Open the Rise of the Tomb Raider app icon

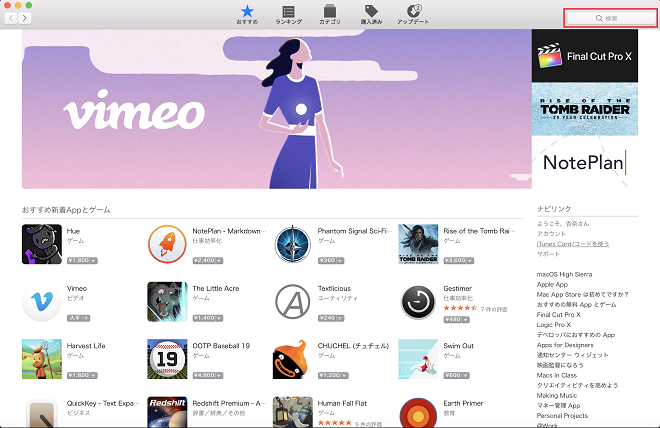418,244
